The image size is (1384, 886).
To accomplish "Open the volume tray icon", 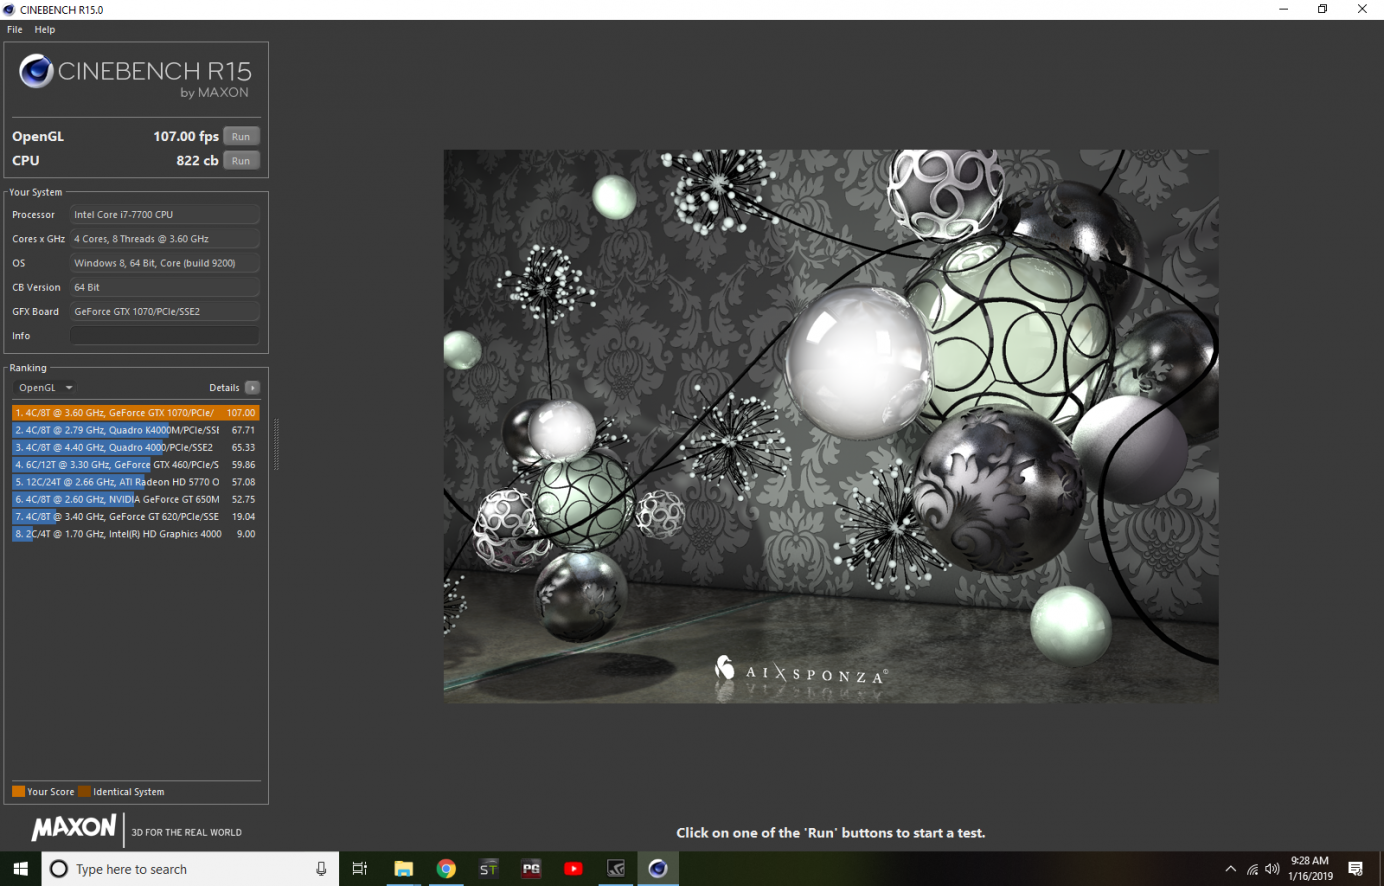I will coord(1272,869).
